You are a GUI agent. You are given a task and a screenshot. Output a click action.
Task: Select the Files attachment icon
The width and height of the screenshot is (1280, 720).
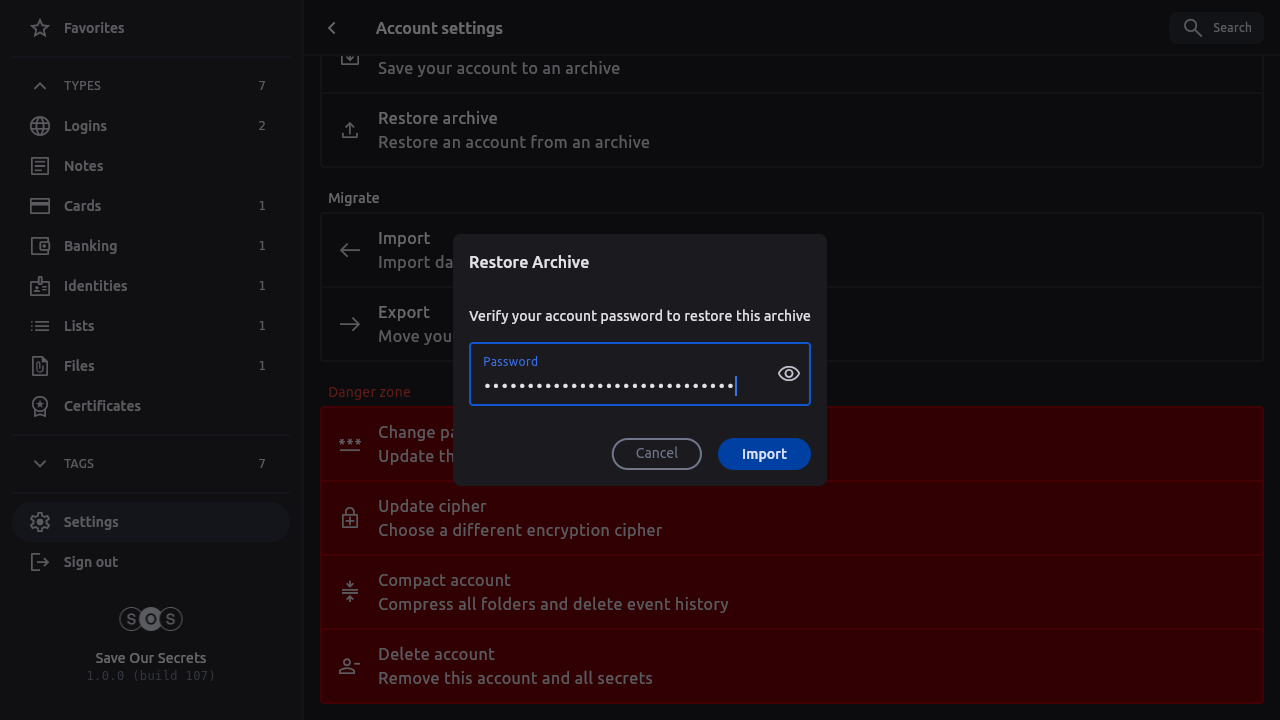[x=40, y=366]
